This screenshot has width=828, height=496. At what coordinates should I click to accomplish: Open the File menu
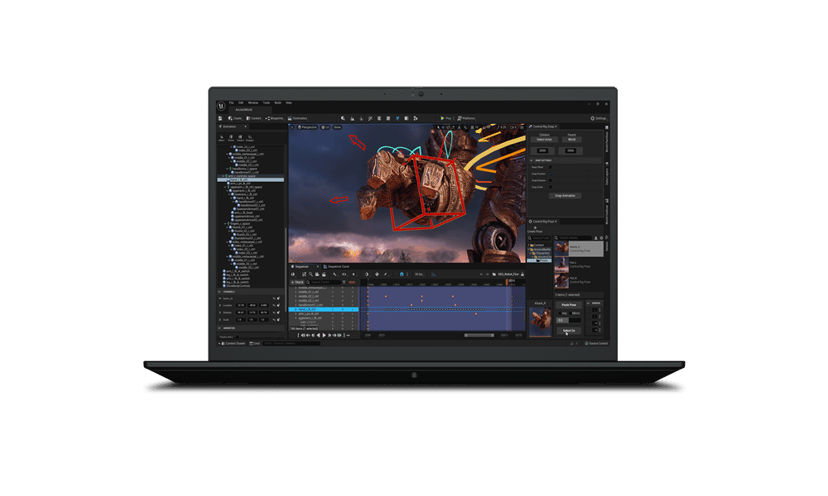[231, 102]
